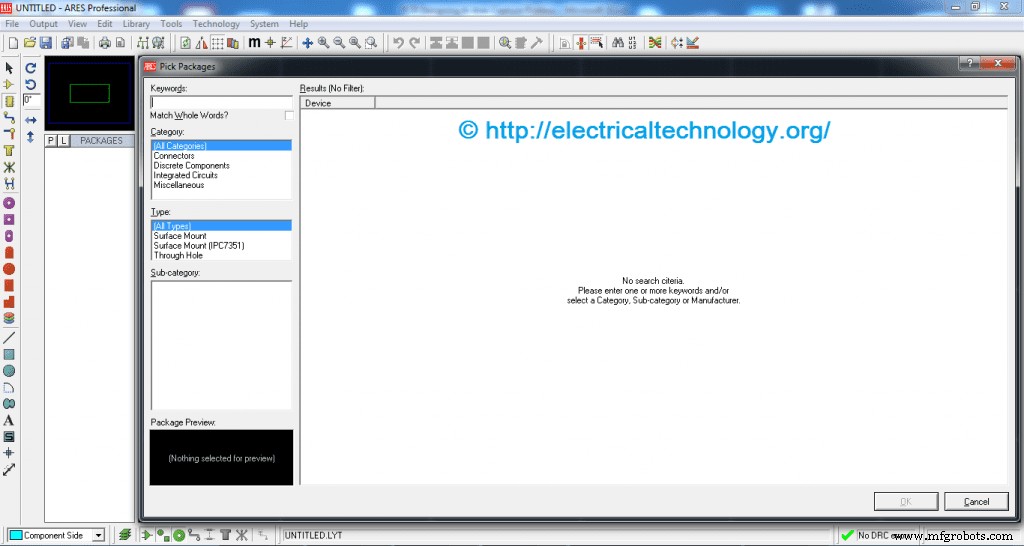Enable the Match Whole Words checkbox
This screenshot has width=1024, height=546.
click(x=289, y=116)
